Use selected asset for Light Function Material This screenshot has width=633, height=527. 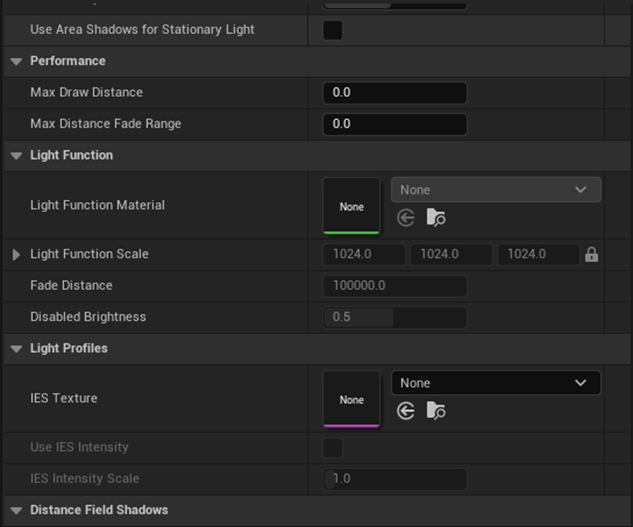[x=405, y=218]
